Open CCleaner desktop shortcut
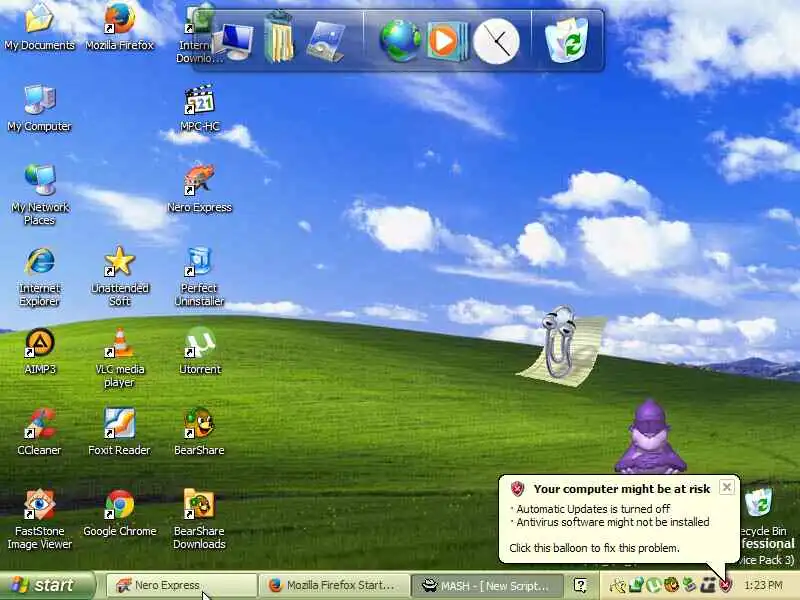This screenshot has height=600, width=800. tap(39, 432)
